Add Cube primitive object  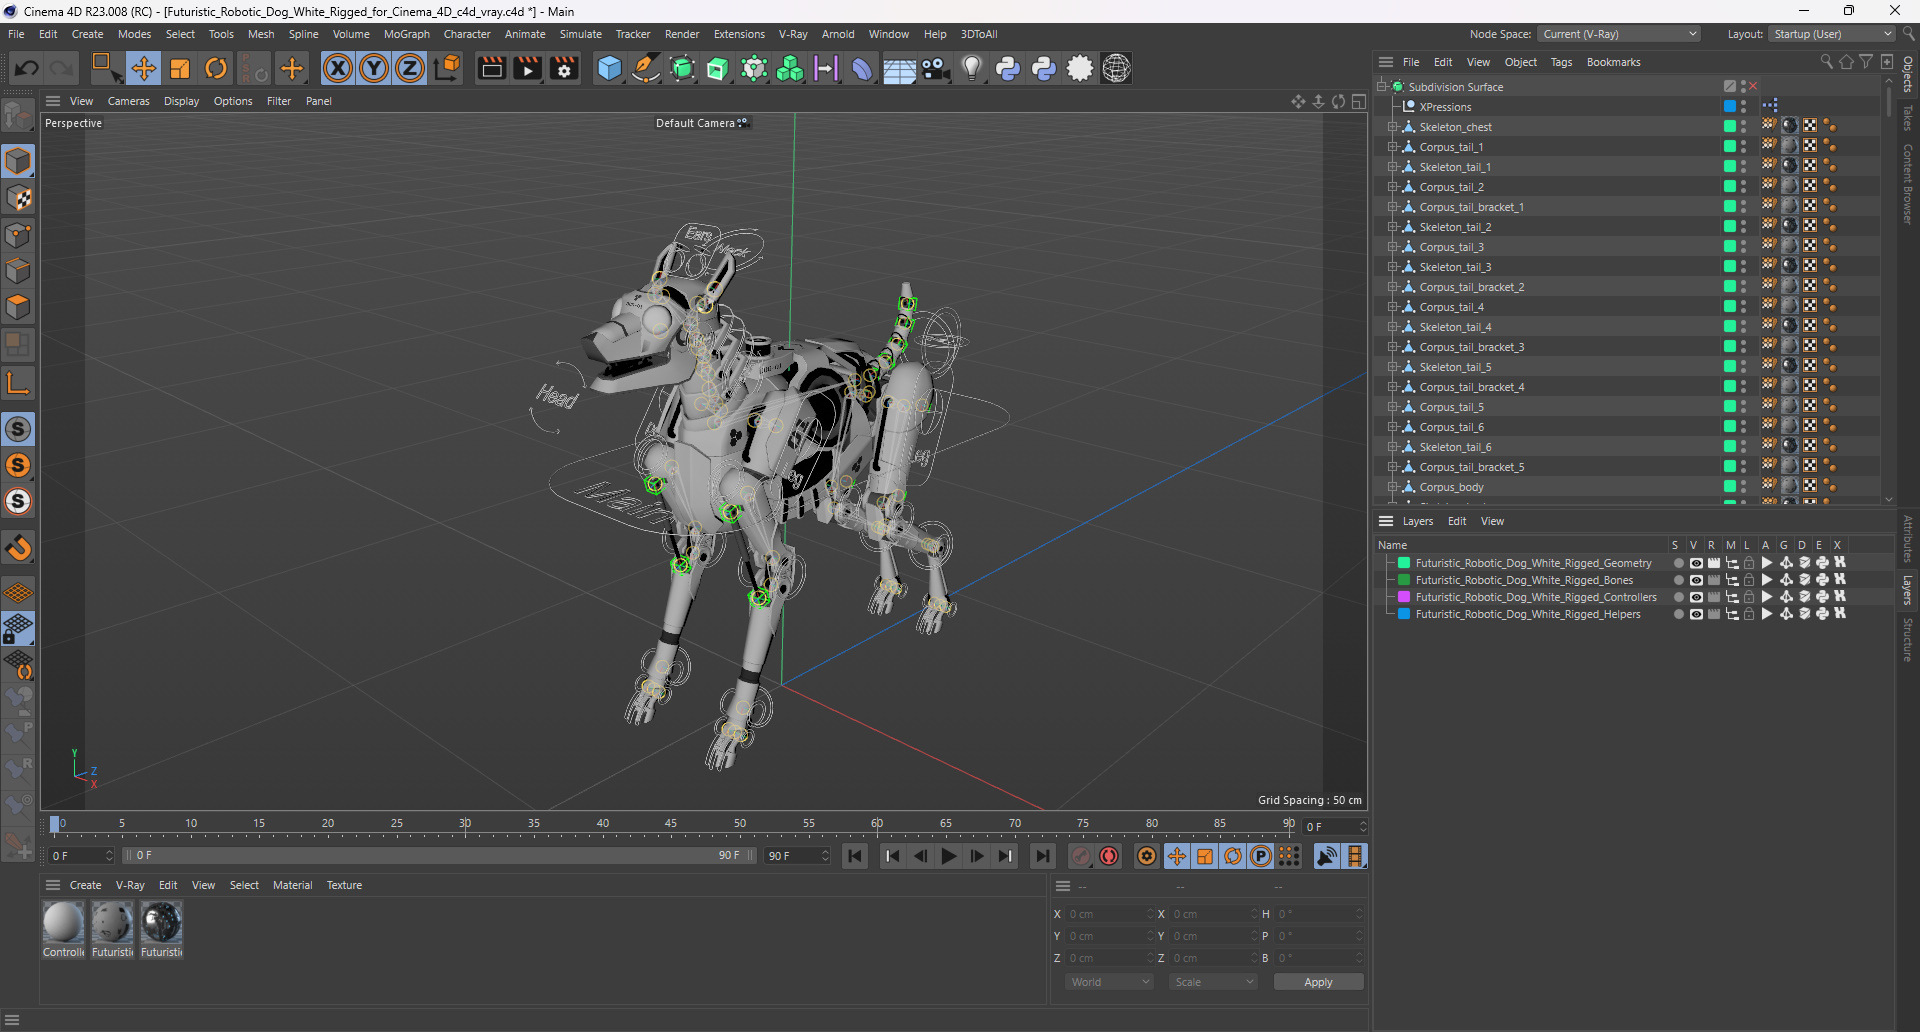pyautogui.click(x=609, y=68)
